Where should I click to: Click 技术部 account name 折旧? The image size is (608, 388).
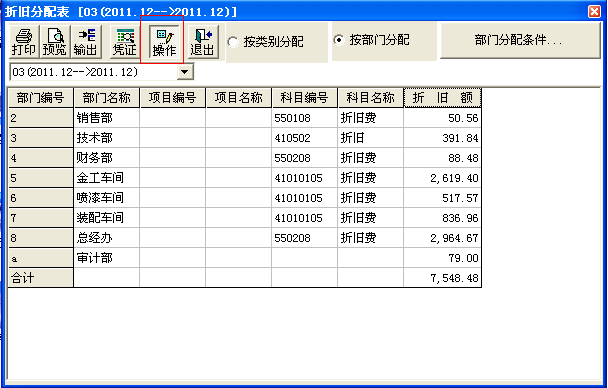370,138
